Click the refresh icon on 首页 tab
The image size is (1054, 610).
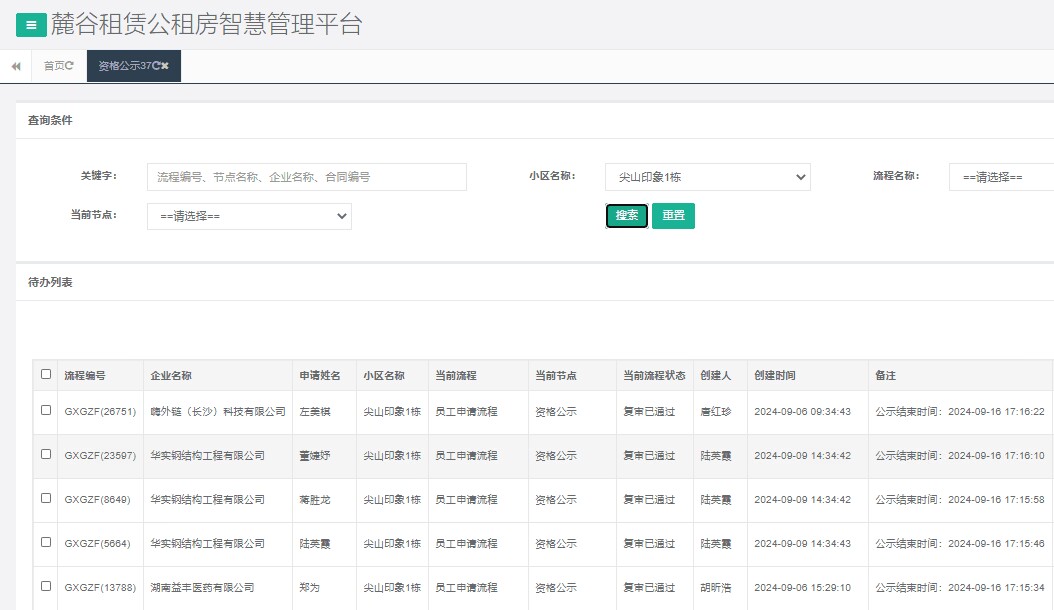click(x=70, y=66)
